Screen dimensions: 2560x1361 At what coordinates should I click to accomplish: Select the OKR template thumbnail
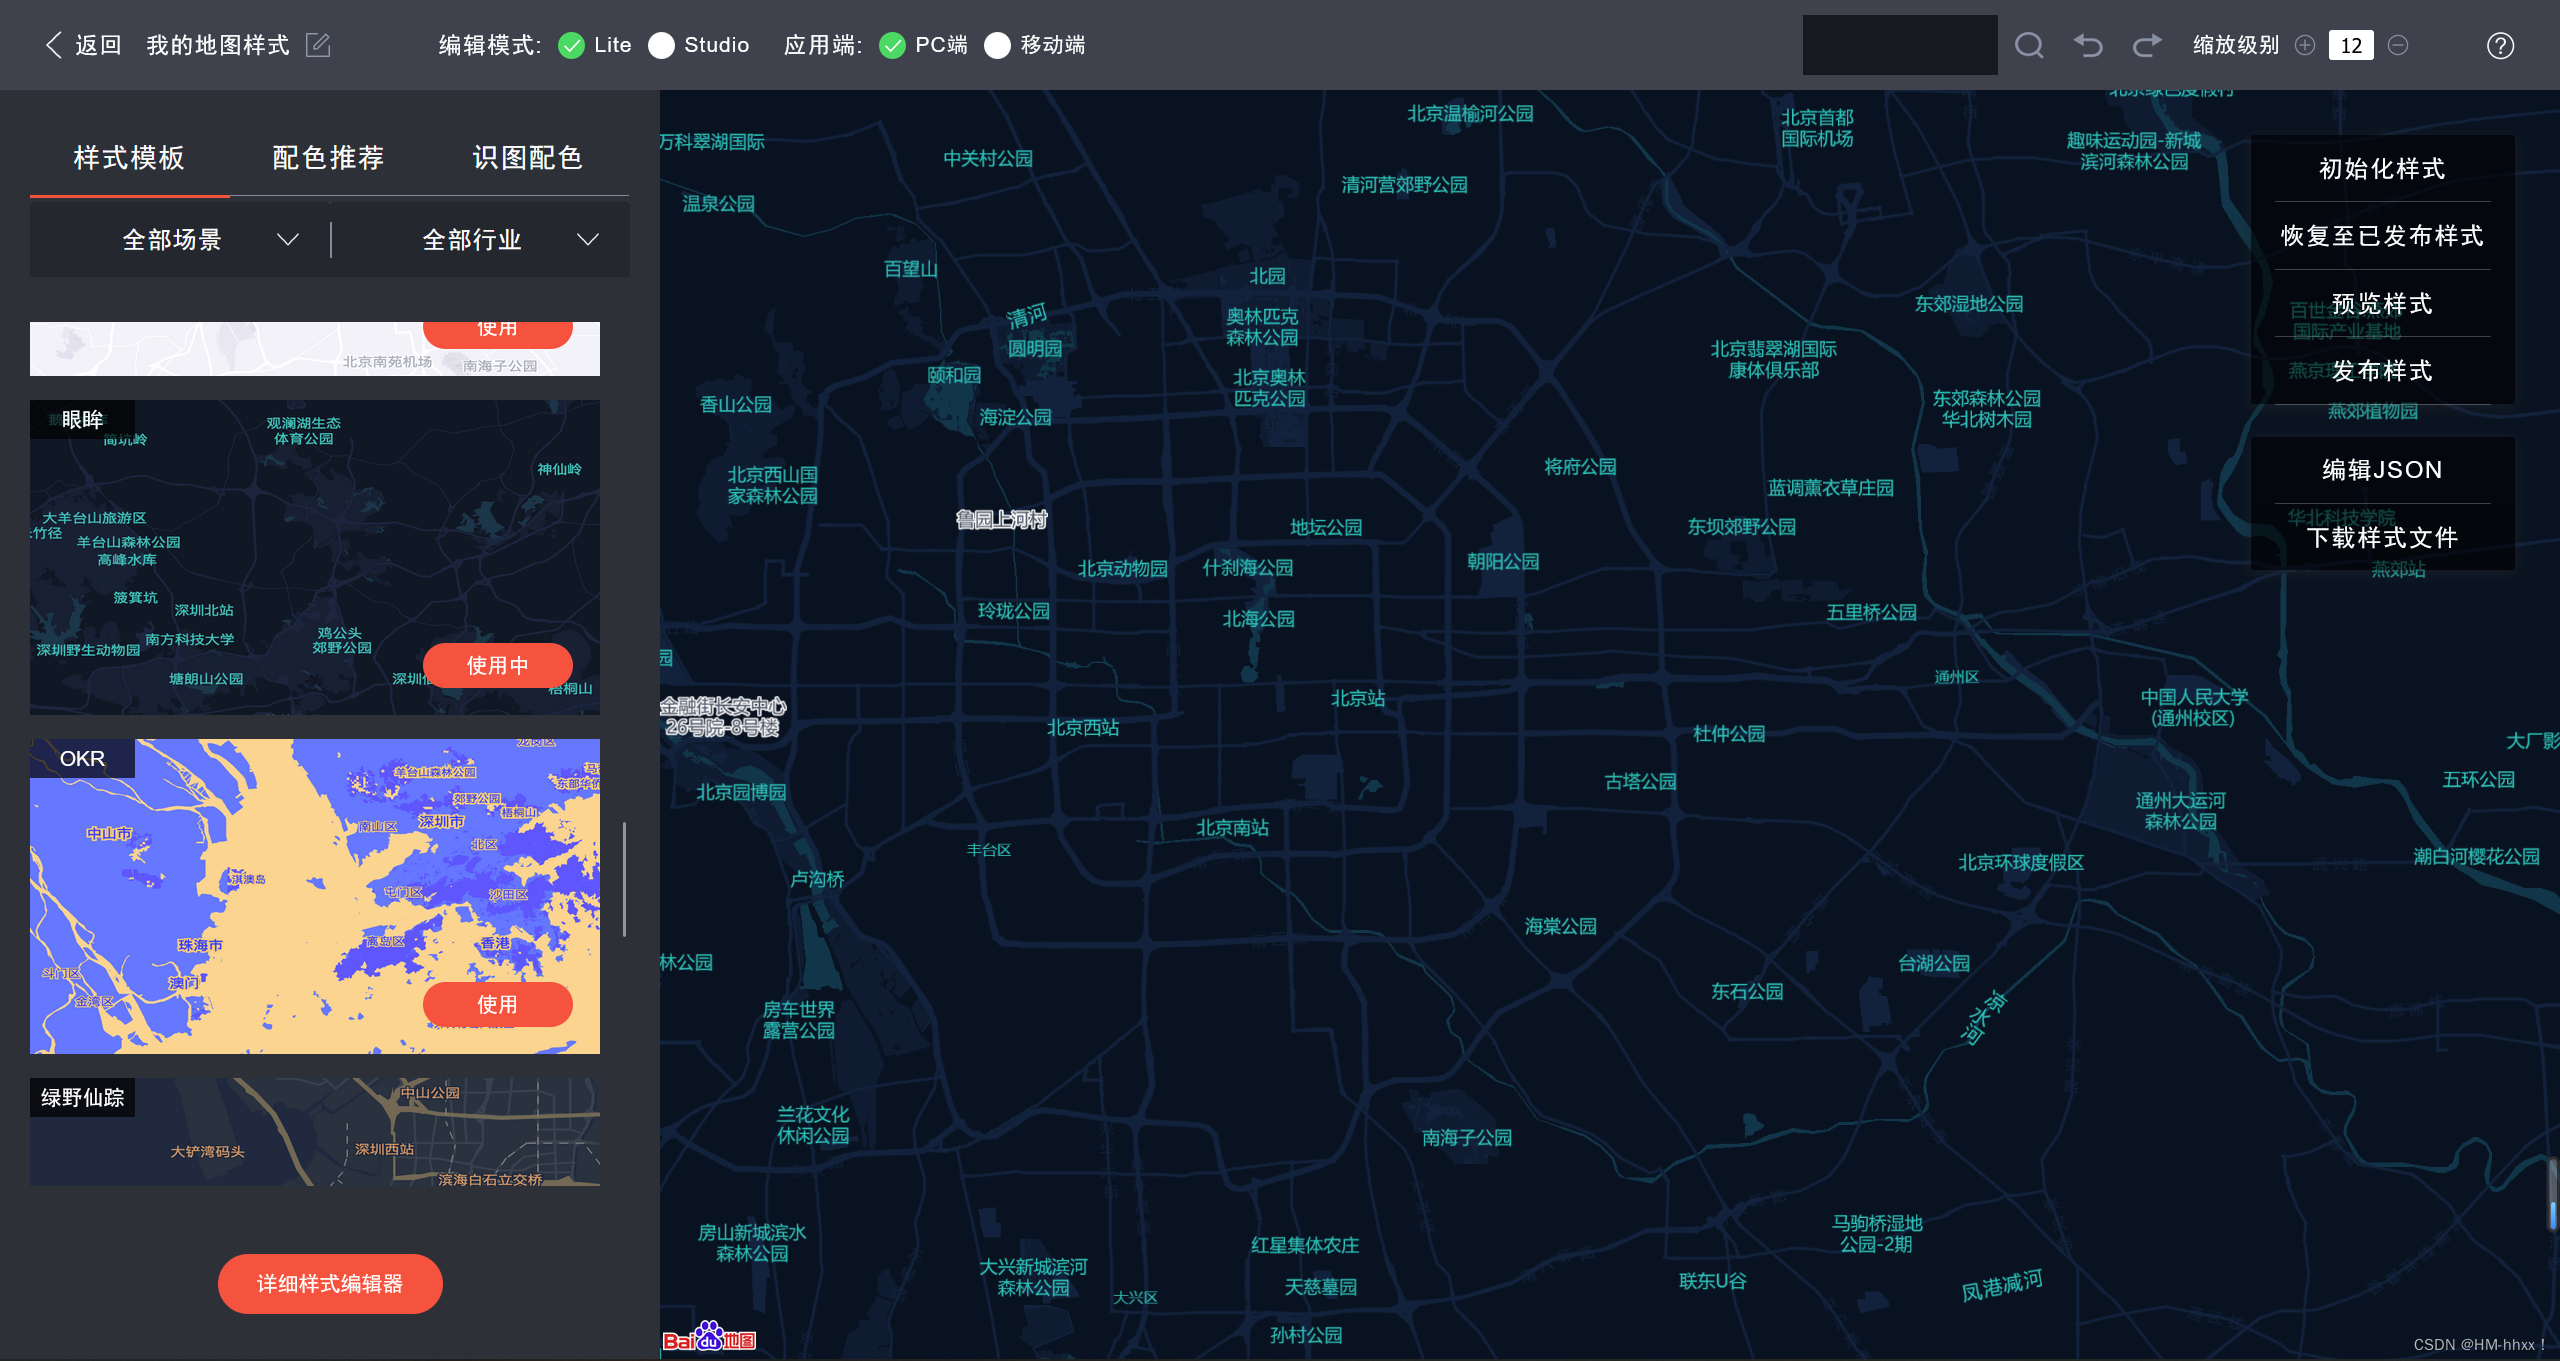pyautogui.click(x=315, y=896)
